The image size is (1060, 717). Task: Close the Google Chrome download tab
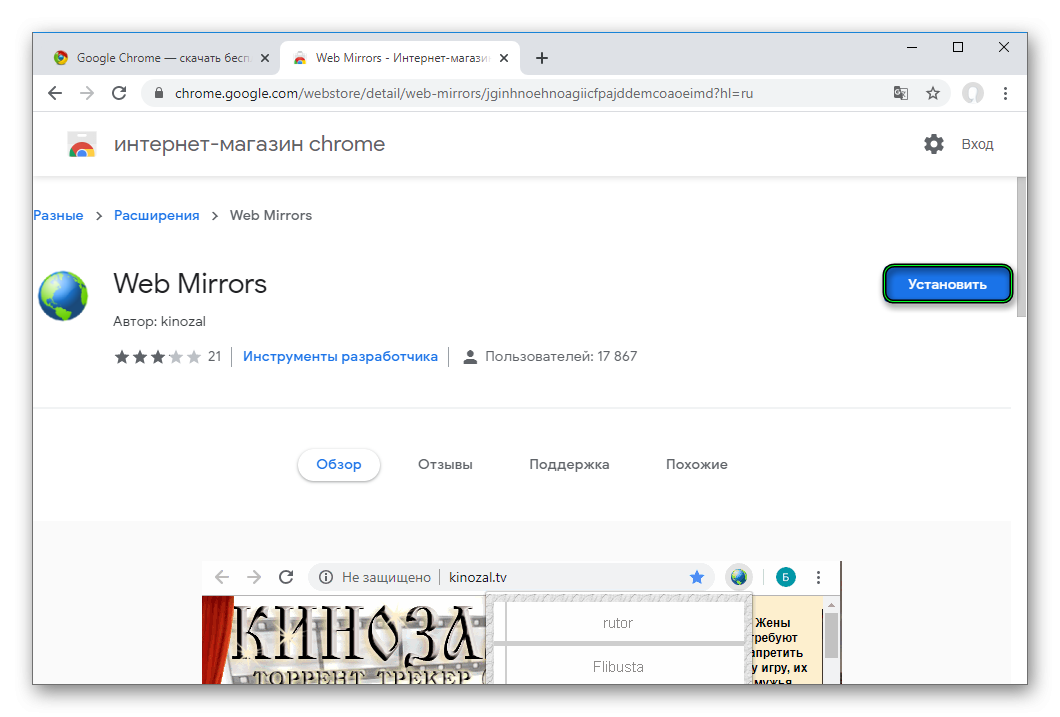(x=265, y=58)
